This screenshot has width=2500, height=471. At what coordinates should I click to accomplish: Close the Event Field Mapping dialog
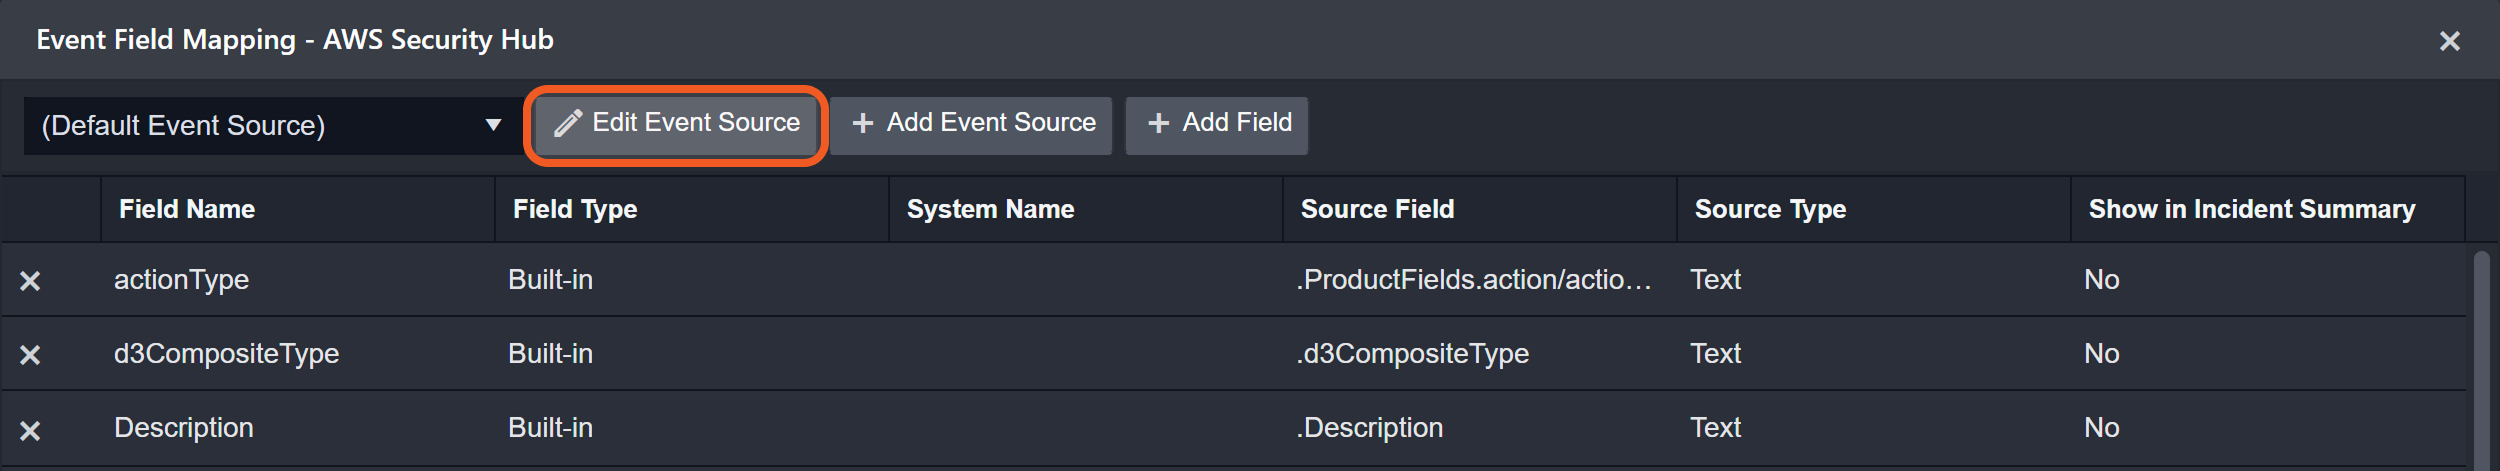tap(2449, 41)
